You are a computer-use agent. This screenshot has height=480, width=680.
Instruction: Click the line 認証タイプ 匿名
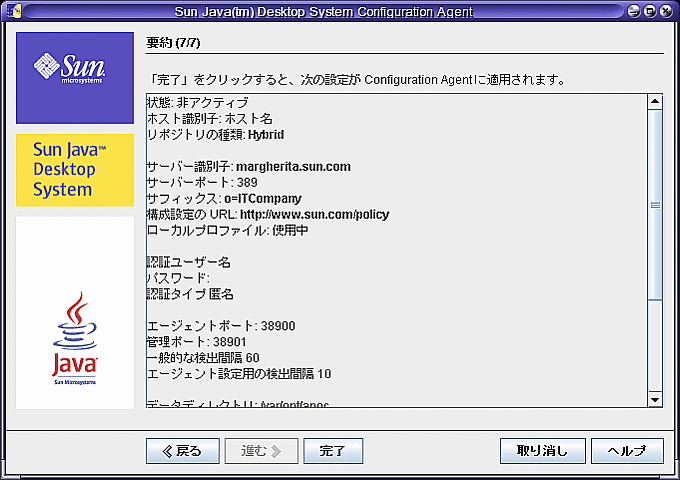[x=190, y=294]
